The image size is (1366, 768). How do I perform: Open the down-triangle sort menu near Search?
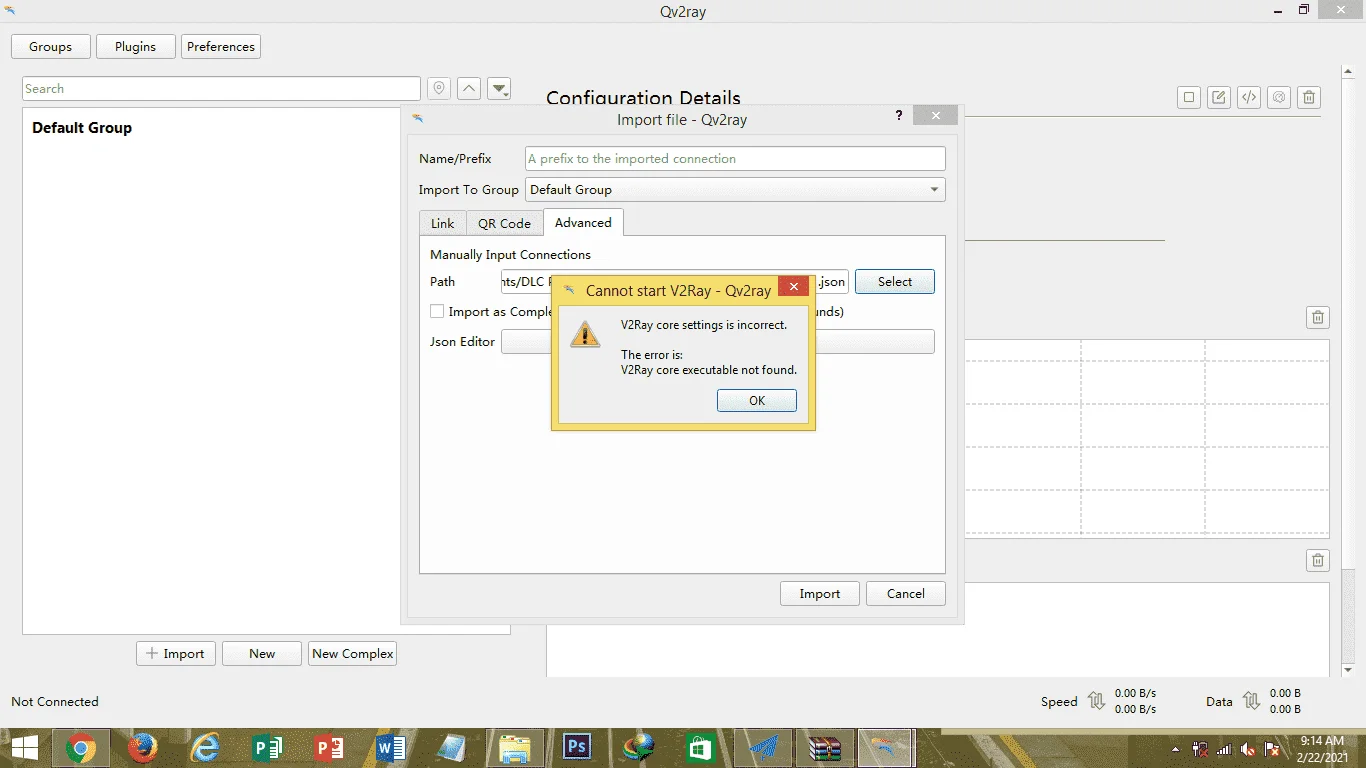pos(499,89)
